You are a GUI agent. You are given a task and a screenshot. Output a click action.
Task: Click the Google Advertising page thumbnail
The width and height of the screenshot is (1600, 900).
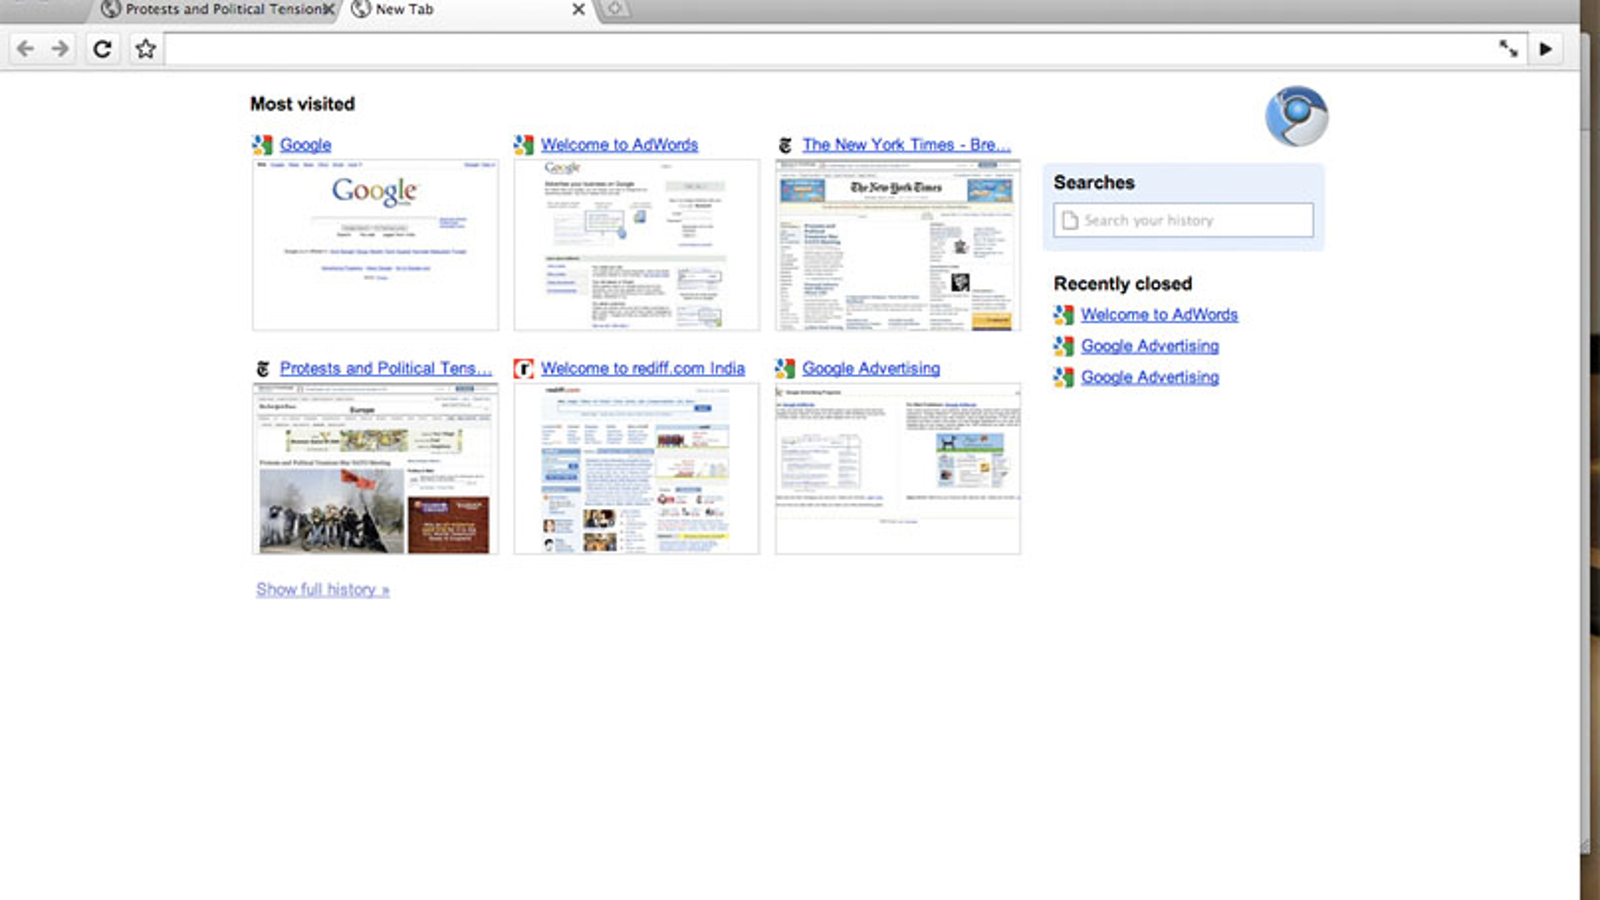coord(898,469)
